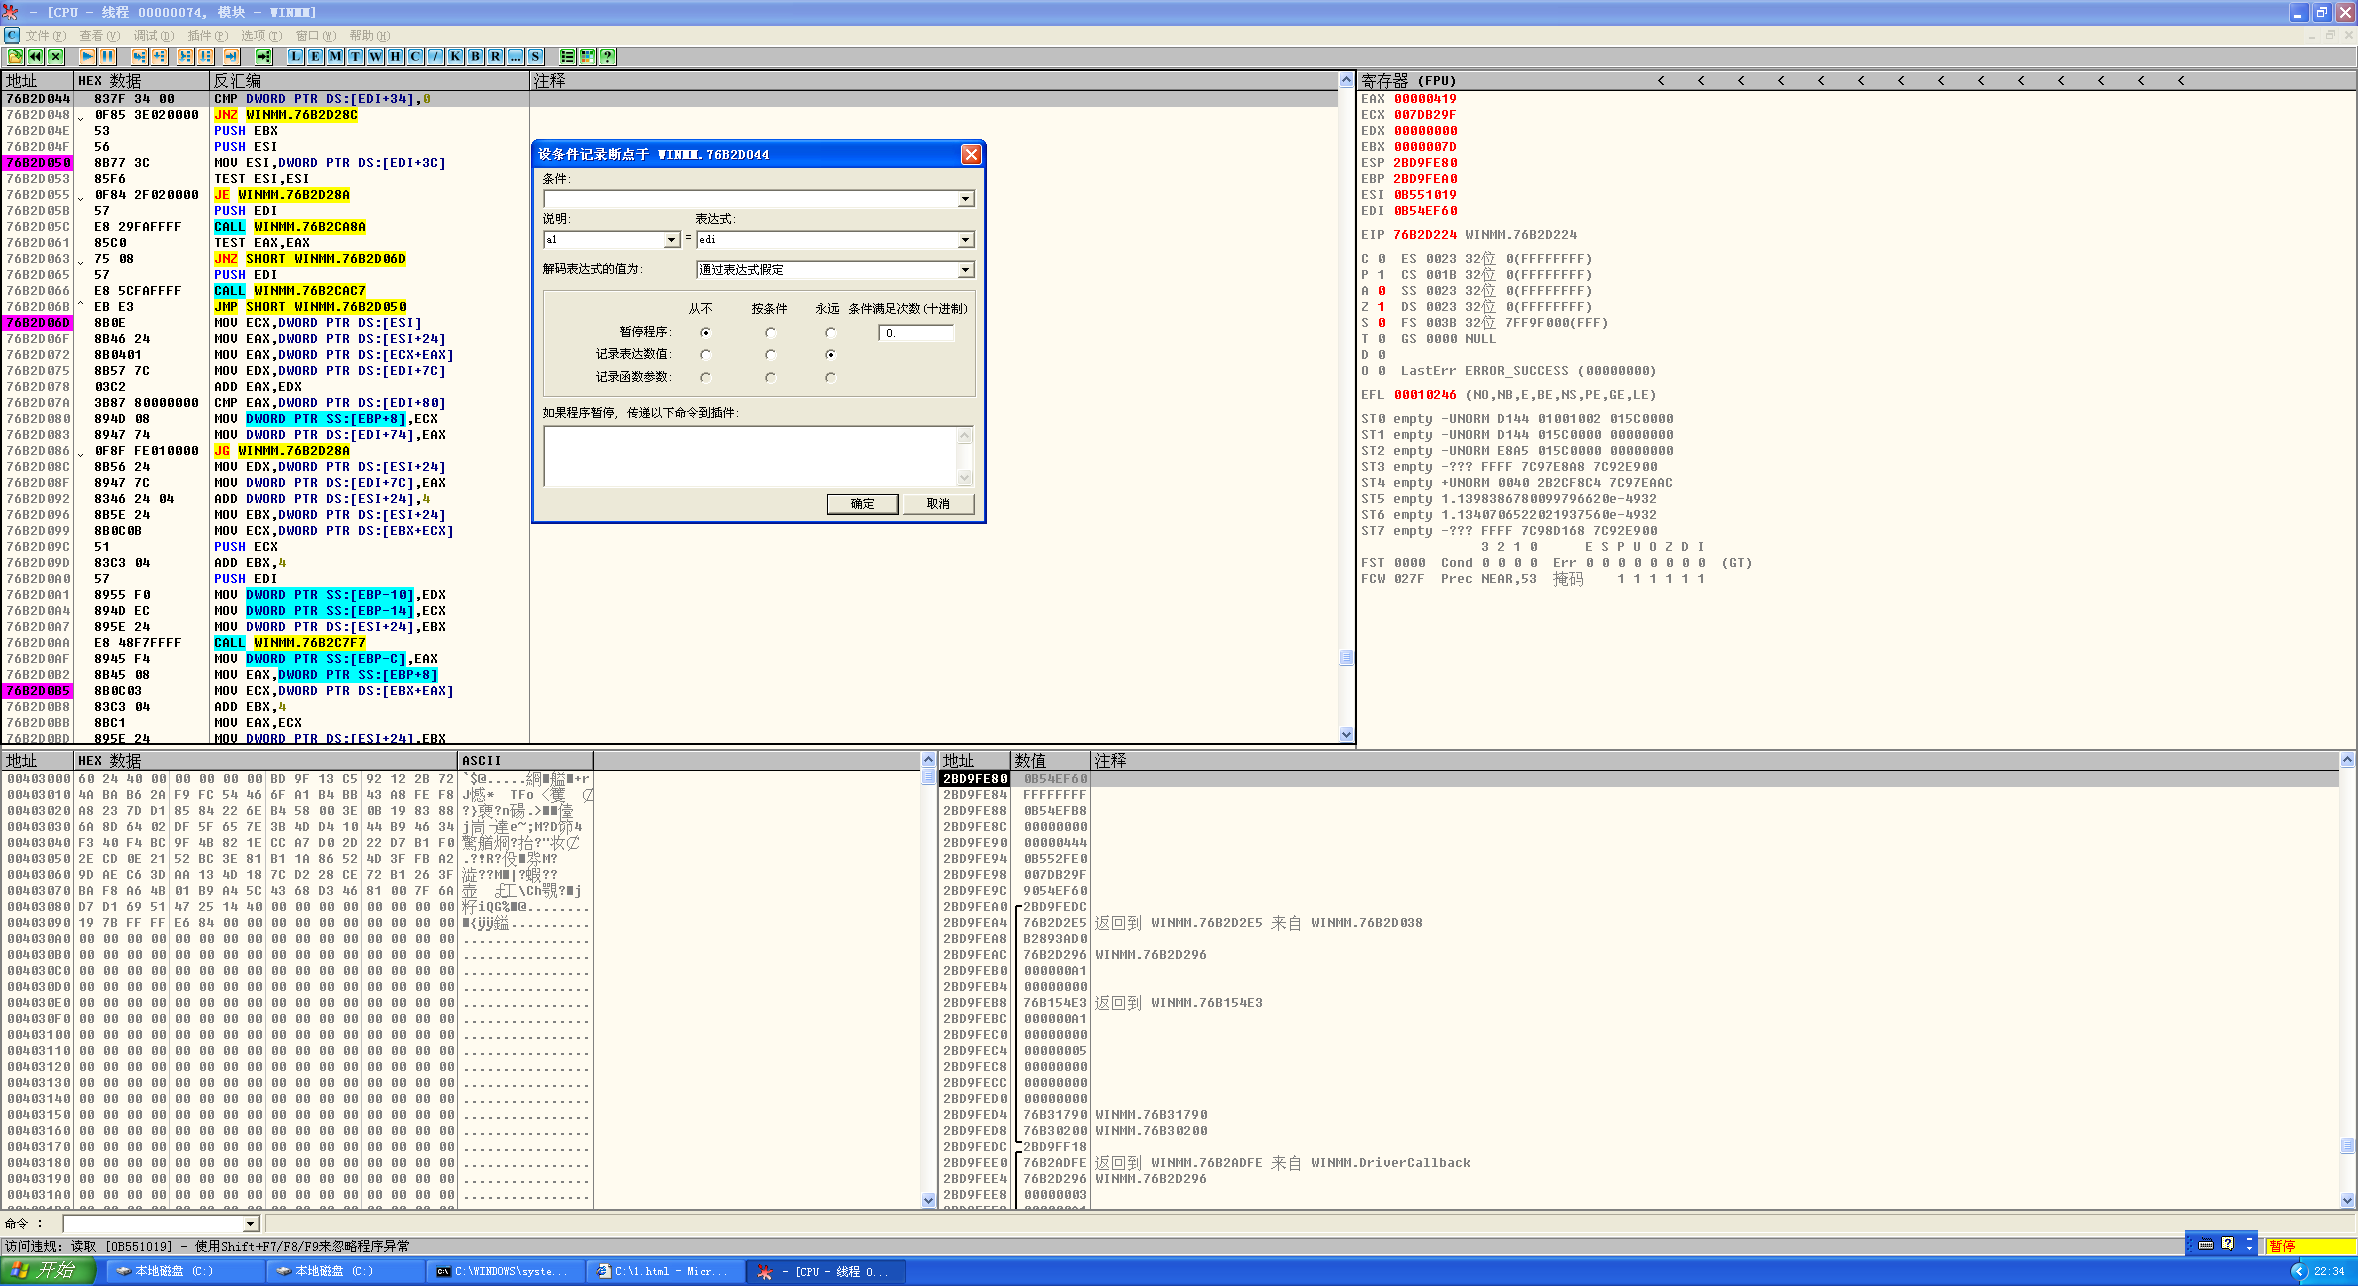Click the green Open file toolbar icon

[15, 57]
